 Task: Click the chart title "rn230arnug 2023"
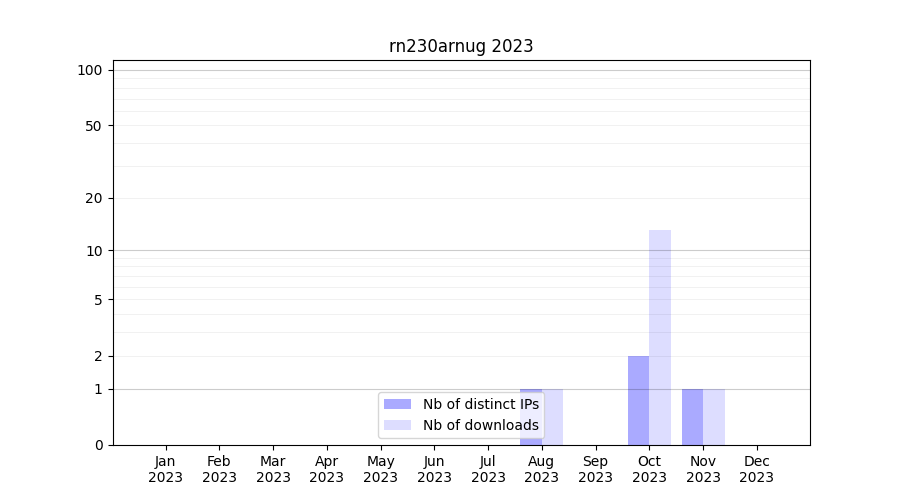(461, 46)
